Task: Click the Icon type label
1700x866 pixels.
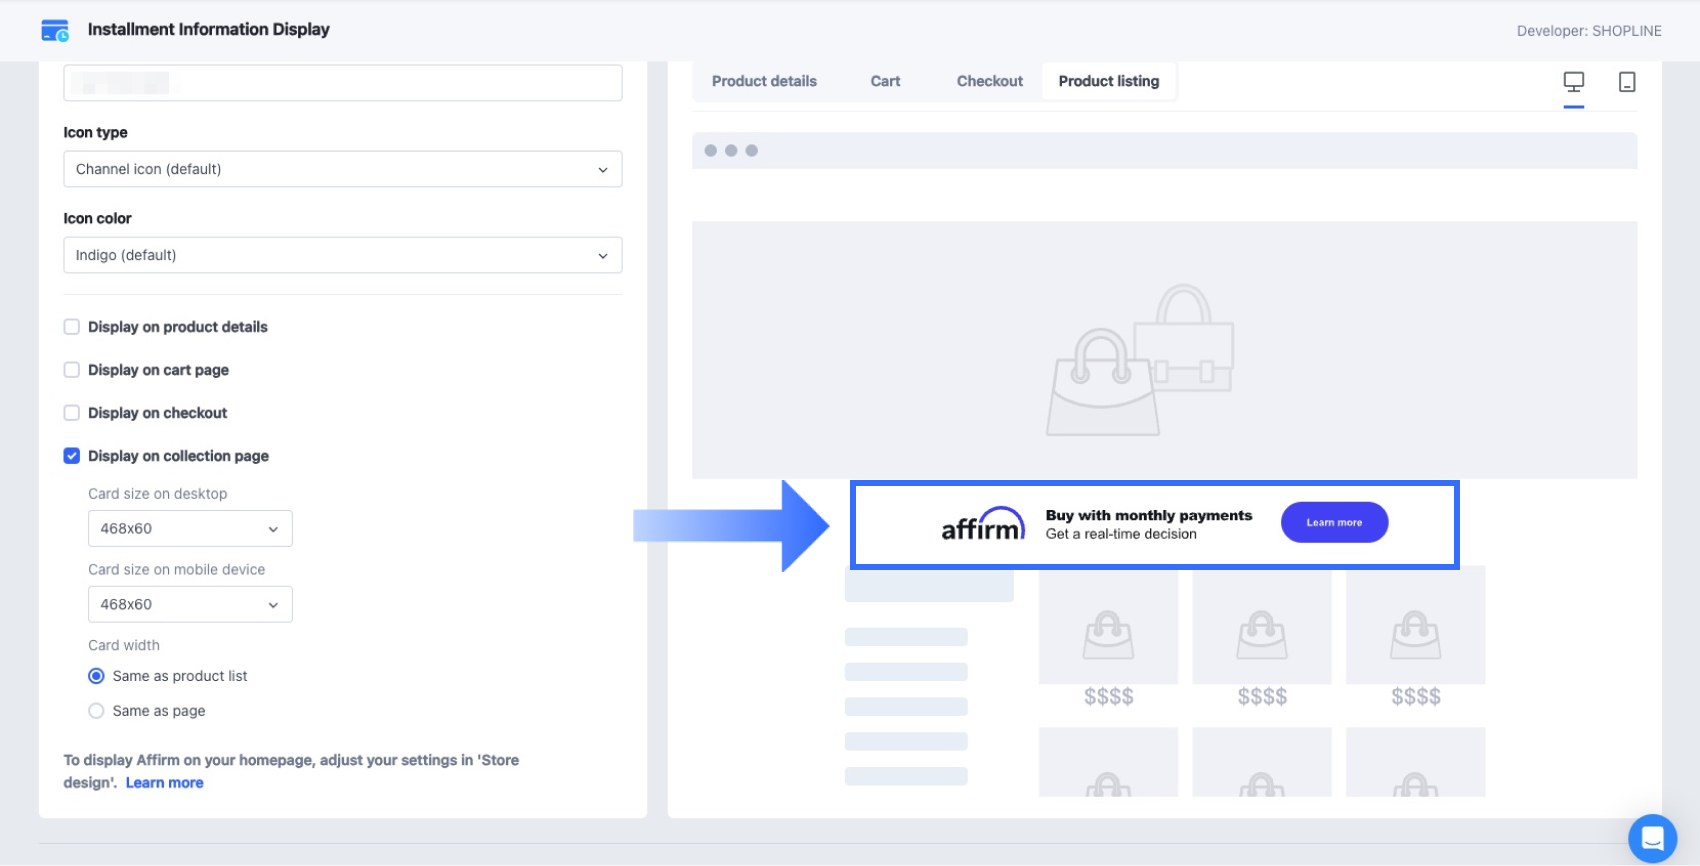Action: (x=96, y=133)
